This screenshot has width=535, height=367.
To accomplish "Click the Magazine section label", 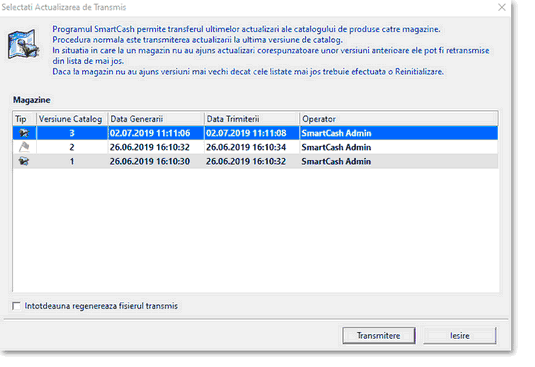I will [32, 100].
